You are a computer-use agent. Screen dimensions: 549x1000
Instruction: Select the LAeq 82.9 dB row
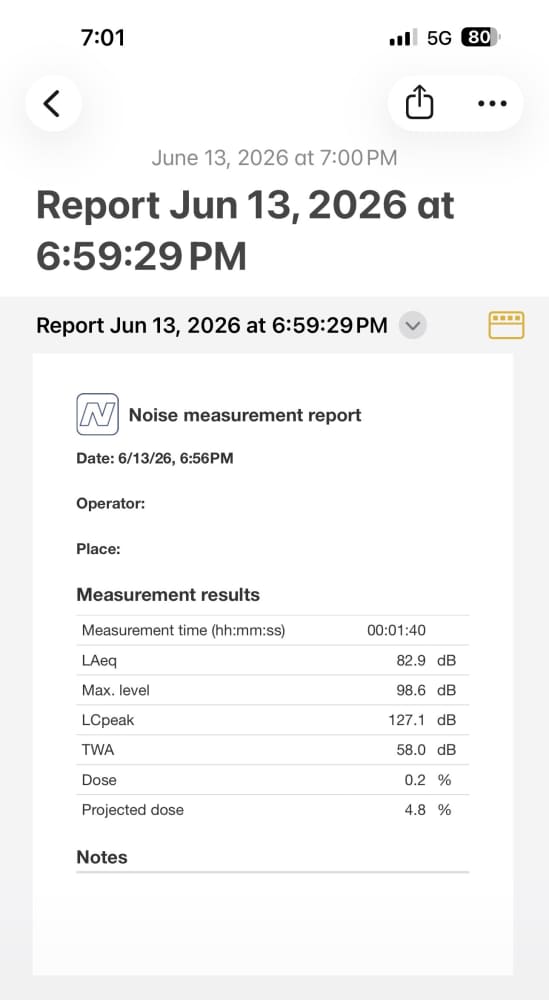tap(272, 660)
